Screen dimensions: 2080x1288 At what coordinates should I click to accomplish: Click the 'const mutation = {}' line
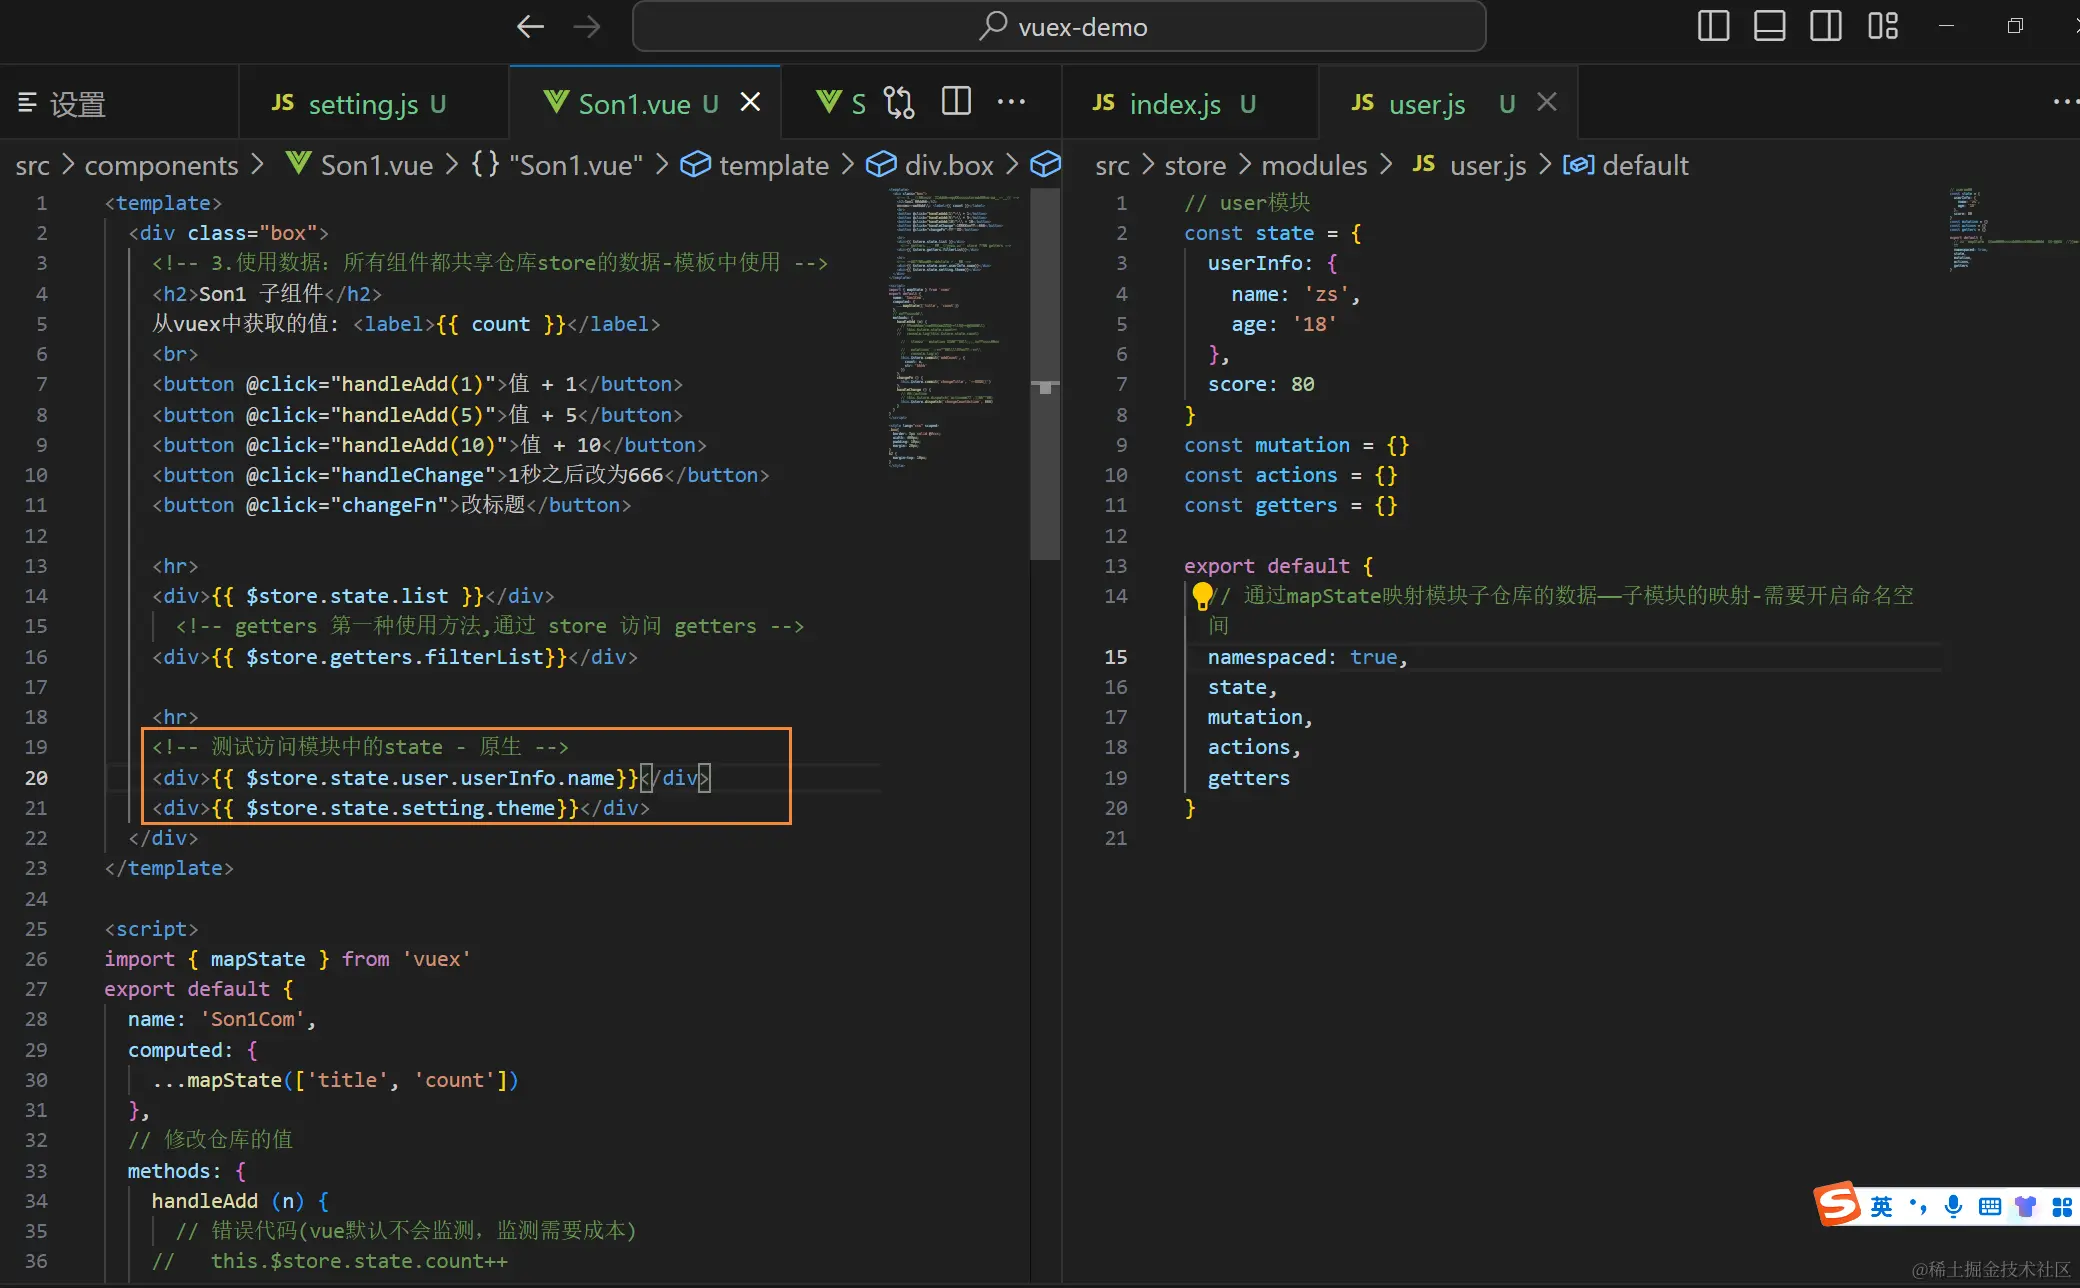[1296, 445]
